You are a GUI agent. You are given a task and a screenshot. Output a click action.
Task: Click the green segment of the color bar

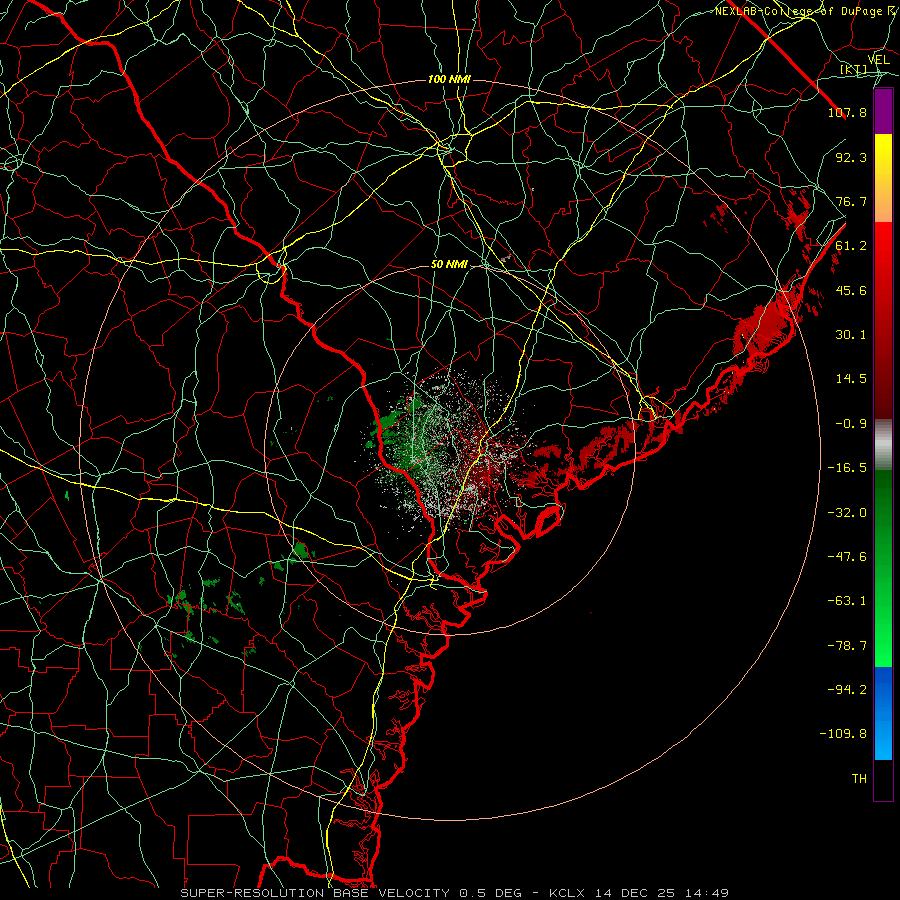883,568
